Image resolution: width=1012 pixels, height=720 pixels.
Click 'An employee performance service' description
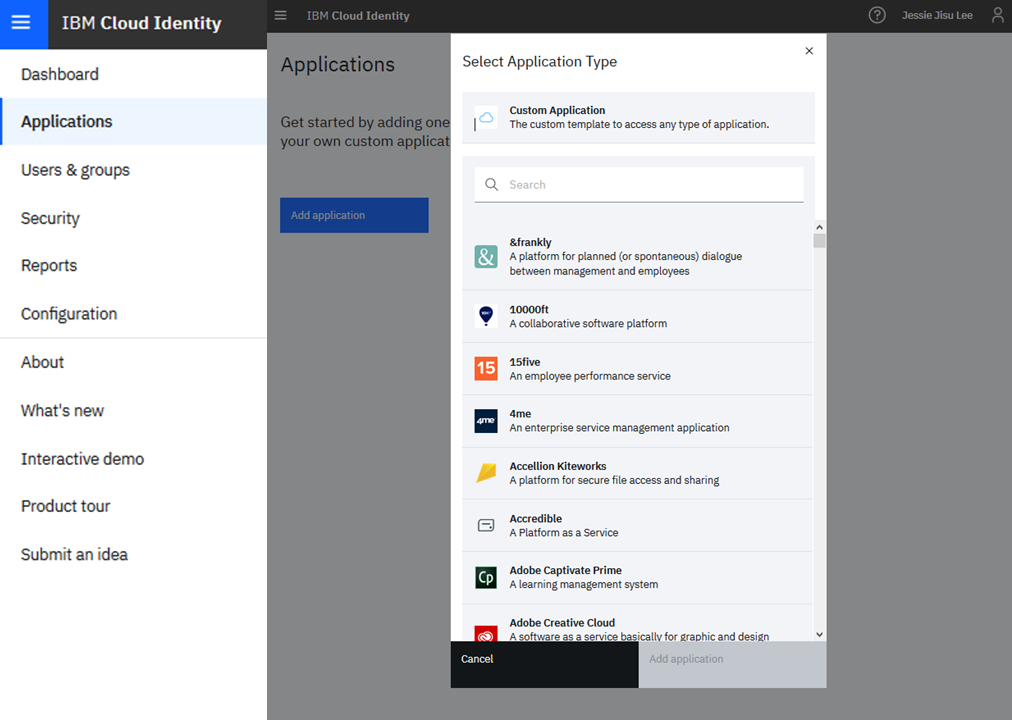(590, 376)
